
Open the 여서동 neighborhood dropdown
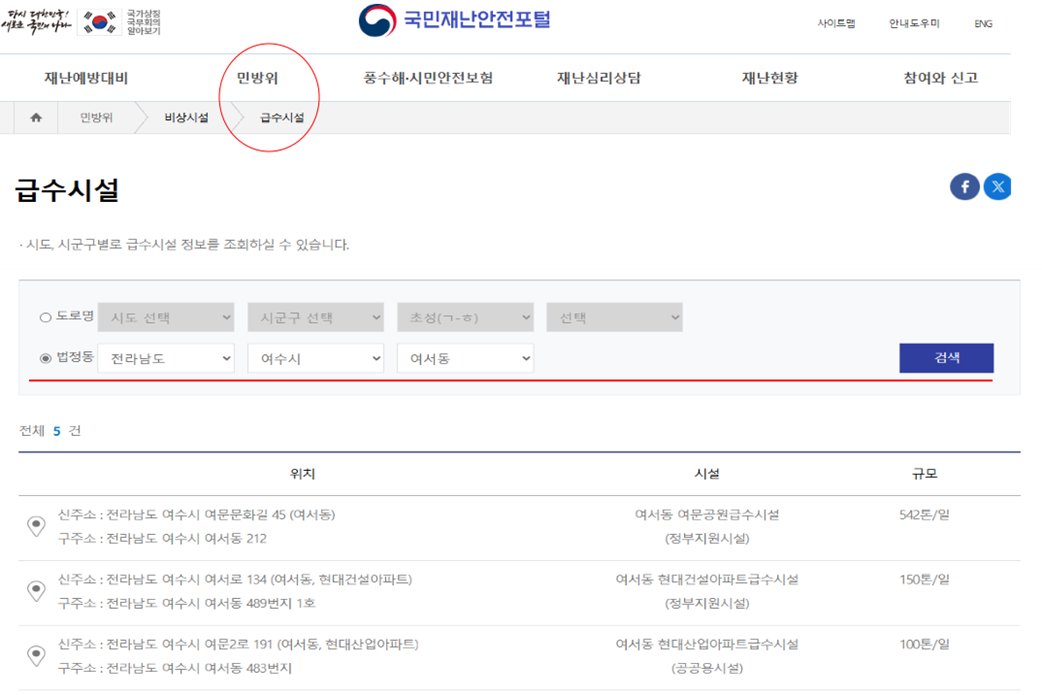point(464,358)
